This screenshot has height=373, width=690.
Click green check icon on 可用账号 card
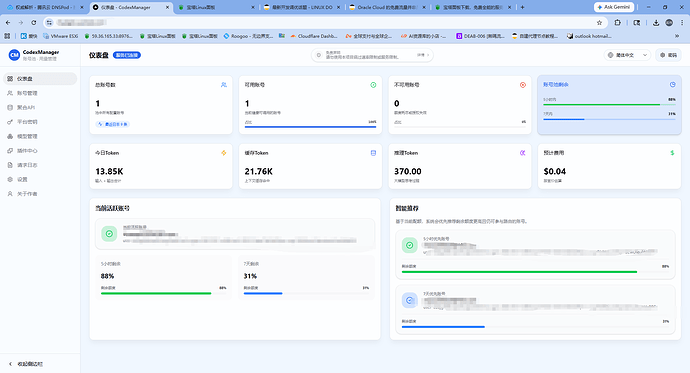(373, 85)
